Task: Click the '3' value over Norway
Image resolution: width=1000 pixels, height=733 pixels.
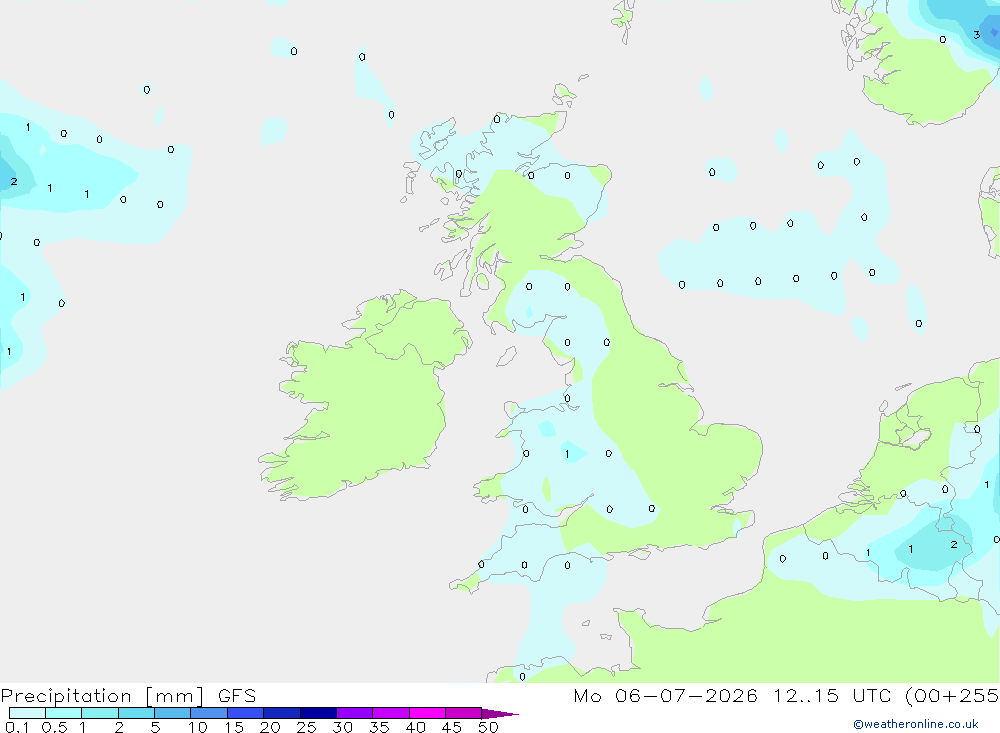Action: (976, 35)
